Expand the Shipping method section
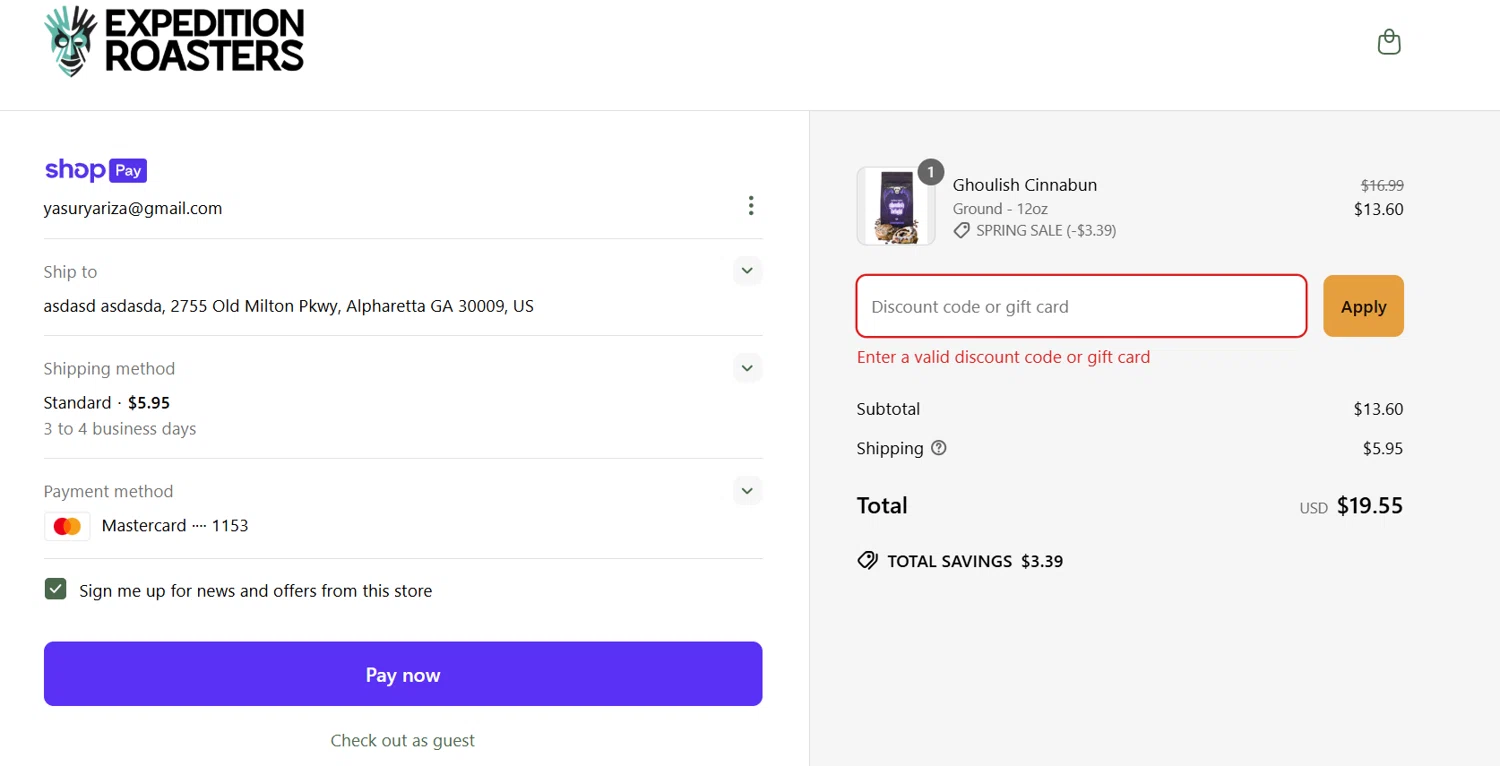The height and width of the screenshot is (766, 1500). (x=747, y=368)
